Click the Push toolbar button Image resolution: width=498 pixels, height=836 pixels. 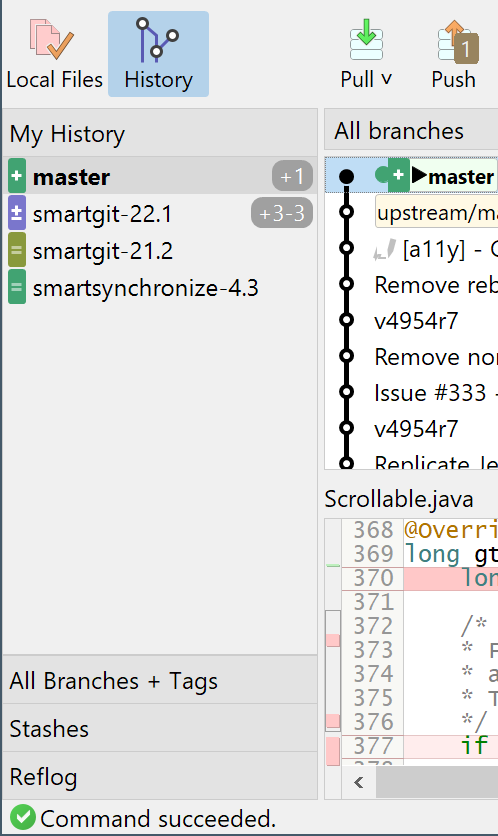[454, 54]
